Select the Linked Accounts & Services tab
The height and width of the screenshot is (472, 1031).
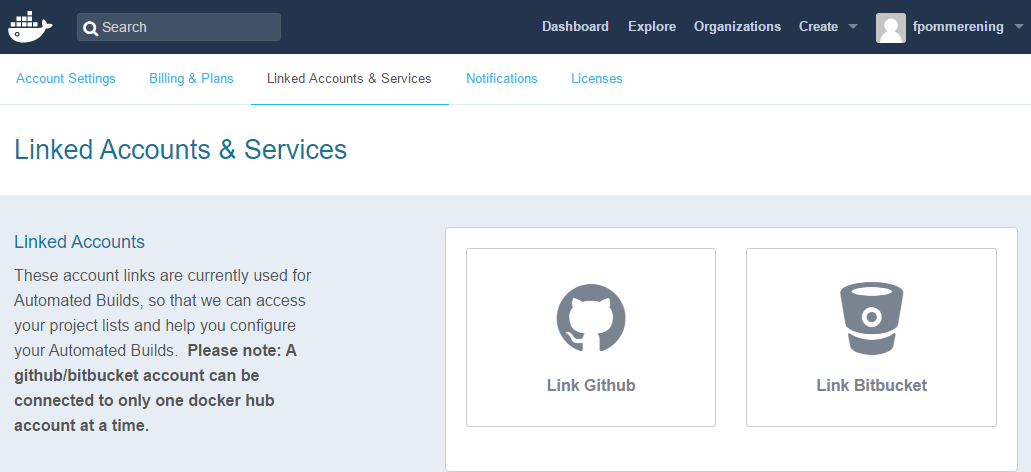[x=349, y=78]
